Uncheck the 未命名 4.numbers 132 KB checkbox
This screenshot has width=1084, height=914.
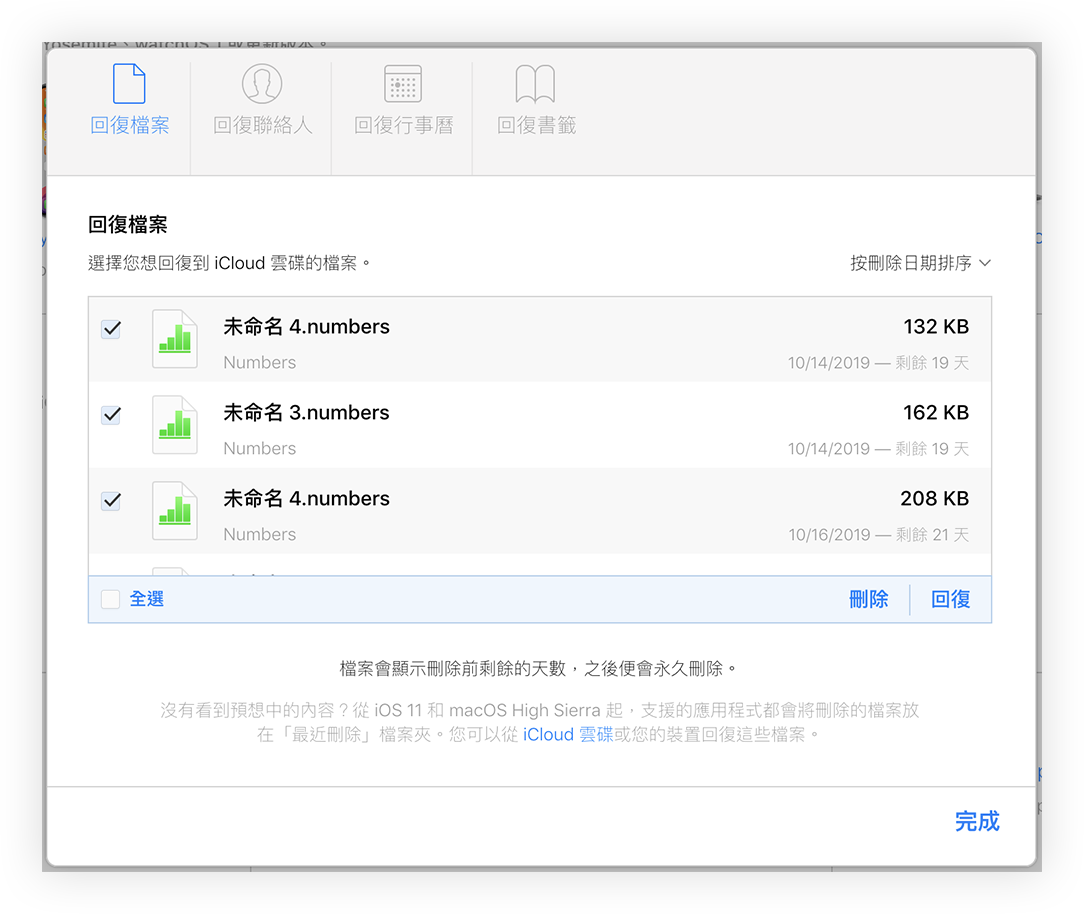pyautogui.click(x=111, y=329)
